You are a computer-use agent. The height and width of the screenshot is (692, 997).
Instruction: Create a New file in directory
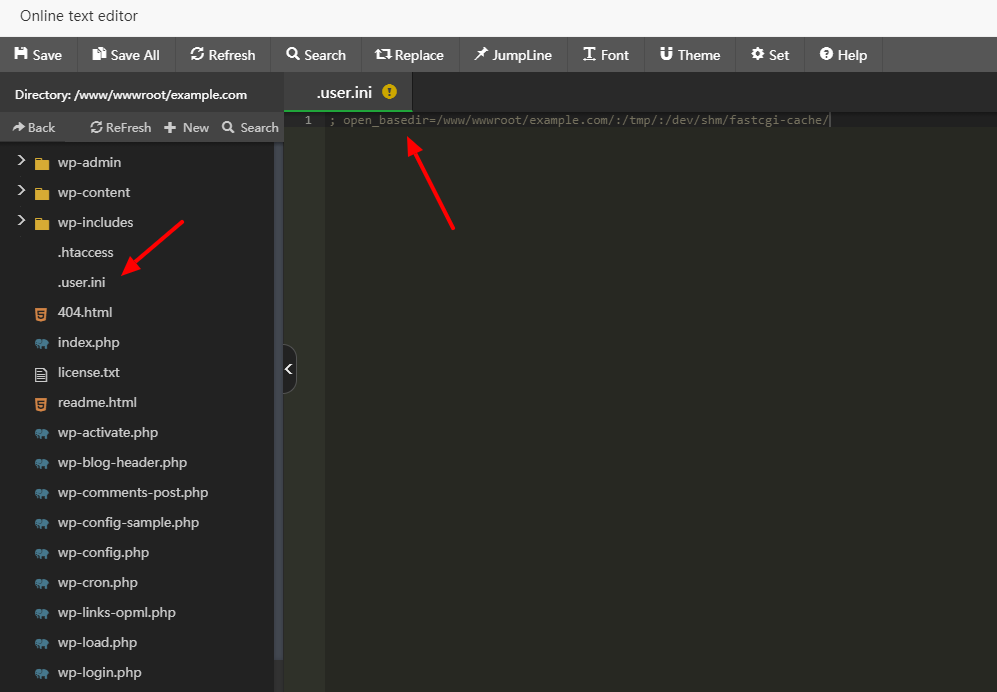coord(187,127)
